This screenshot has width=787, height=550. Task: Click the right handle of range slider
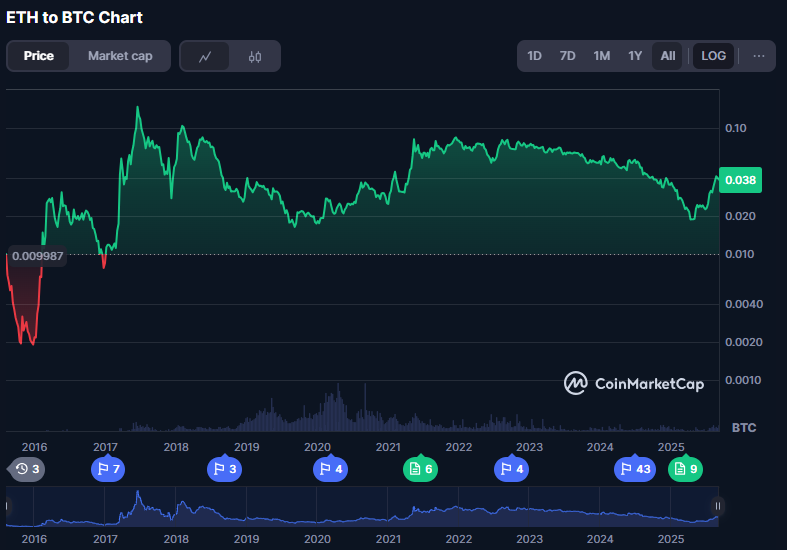click(x=716, y=507)
